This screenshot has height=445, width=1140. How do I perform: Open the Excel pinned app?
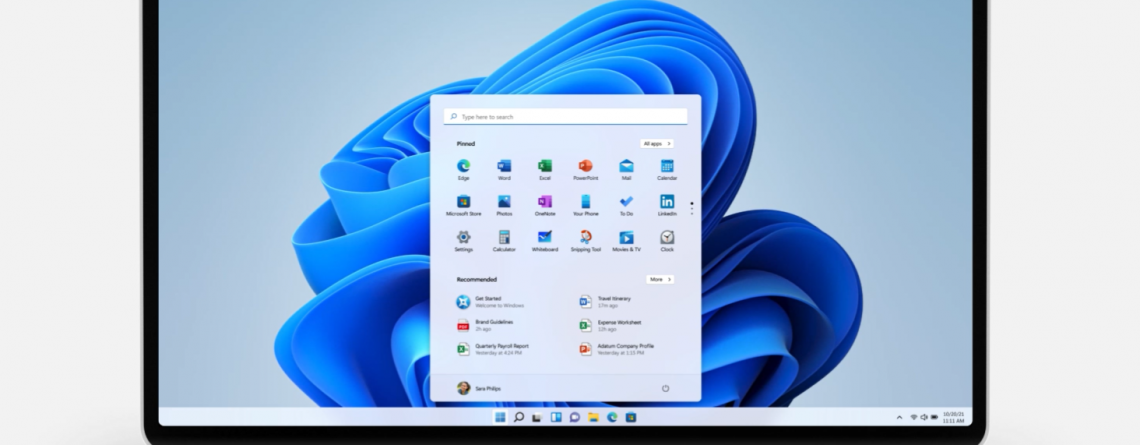click(x=545, y=166)
